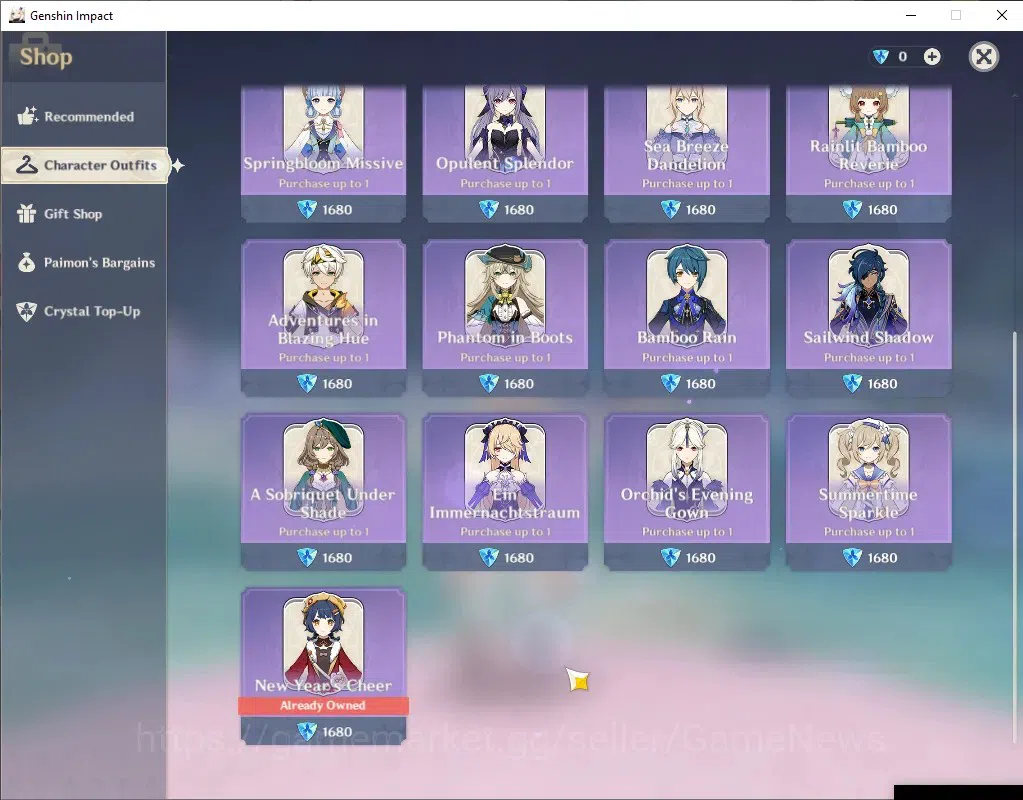Click the 1680 price under Opulent Splendor

[519, 209]
